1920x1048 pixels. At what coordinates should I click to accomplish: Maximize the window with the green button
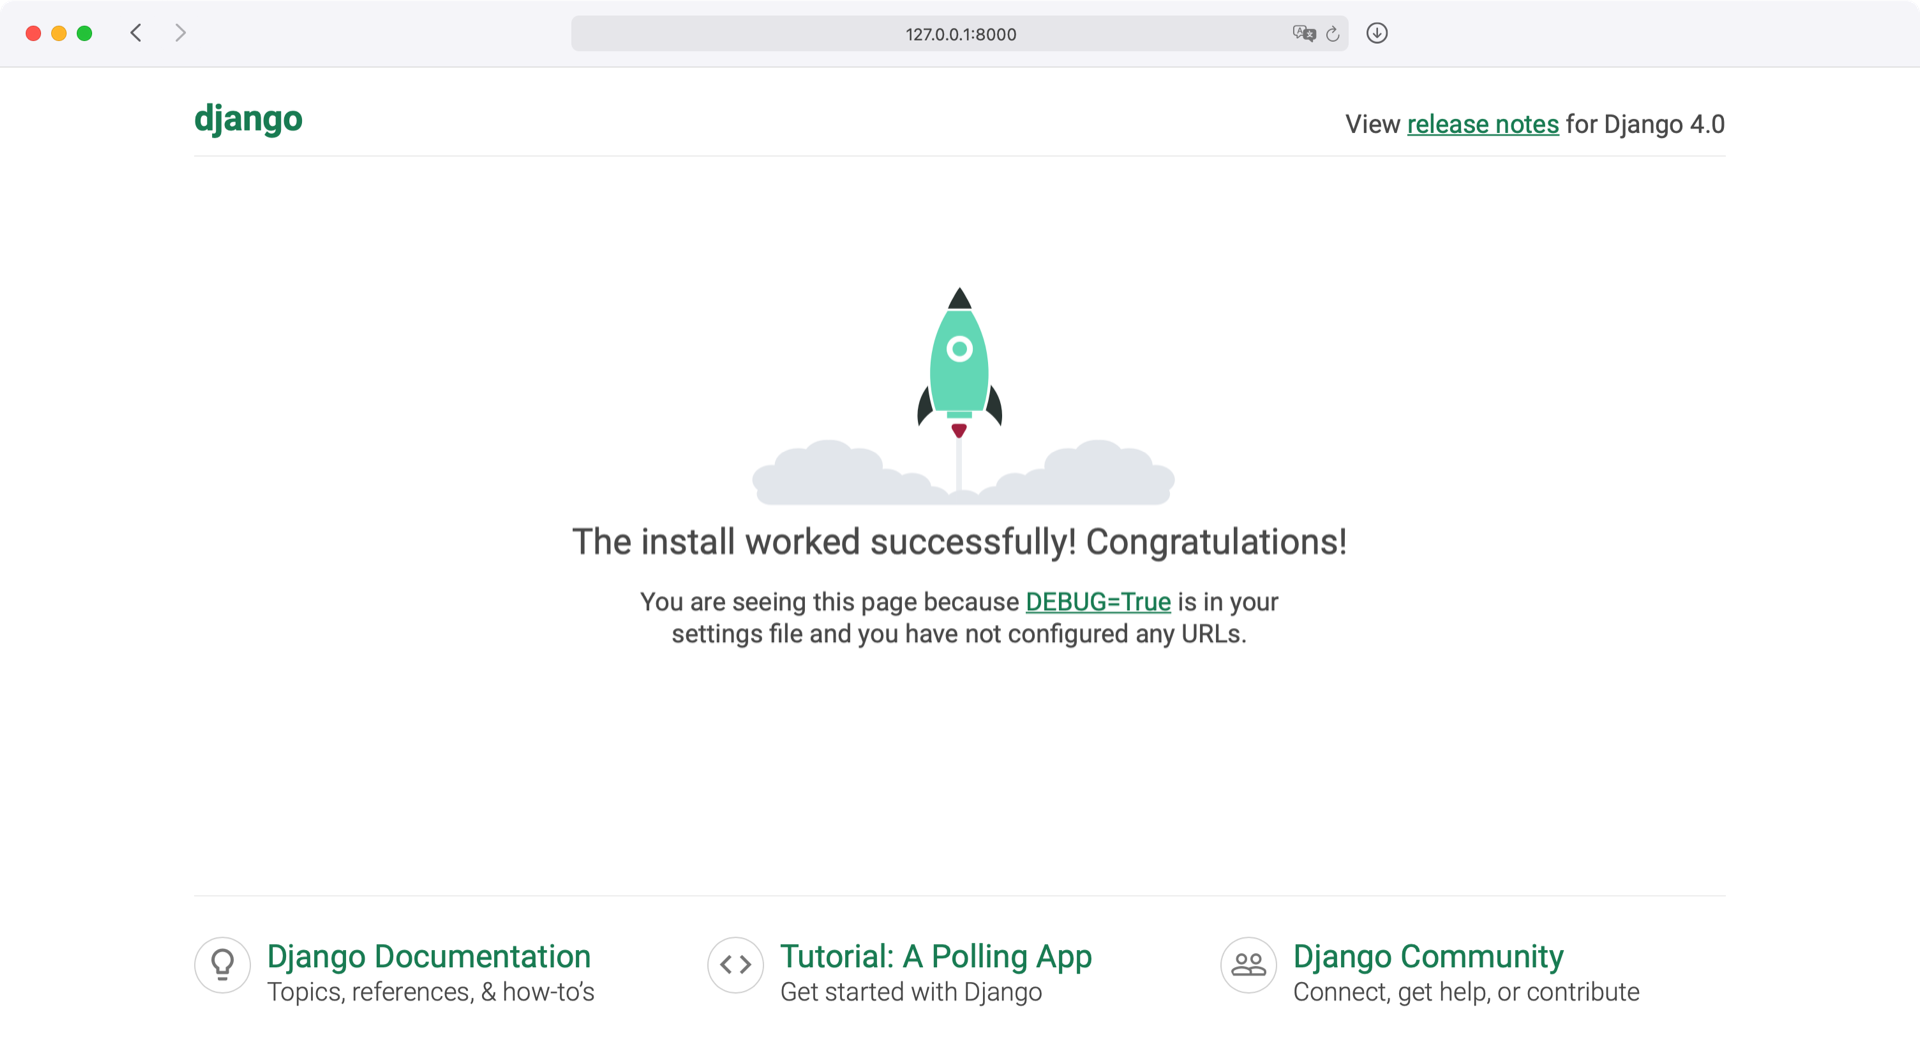[85, 33]
